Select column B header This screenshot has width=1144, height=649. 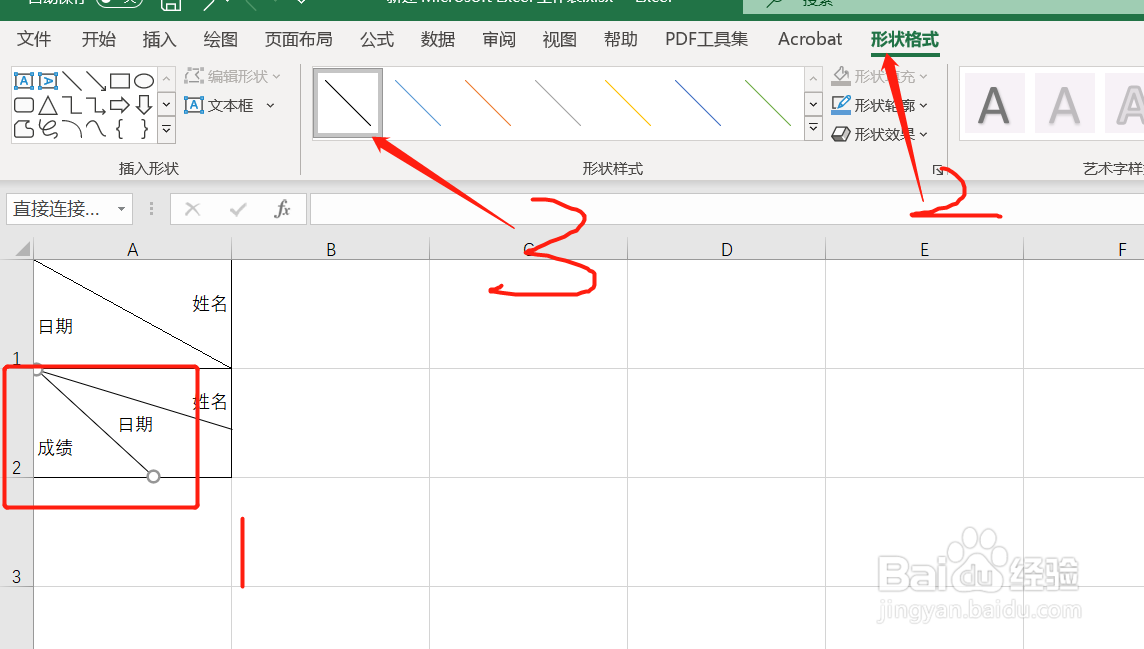(x=331, y=249)
